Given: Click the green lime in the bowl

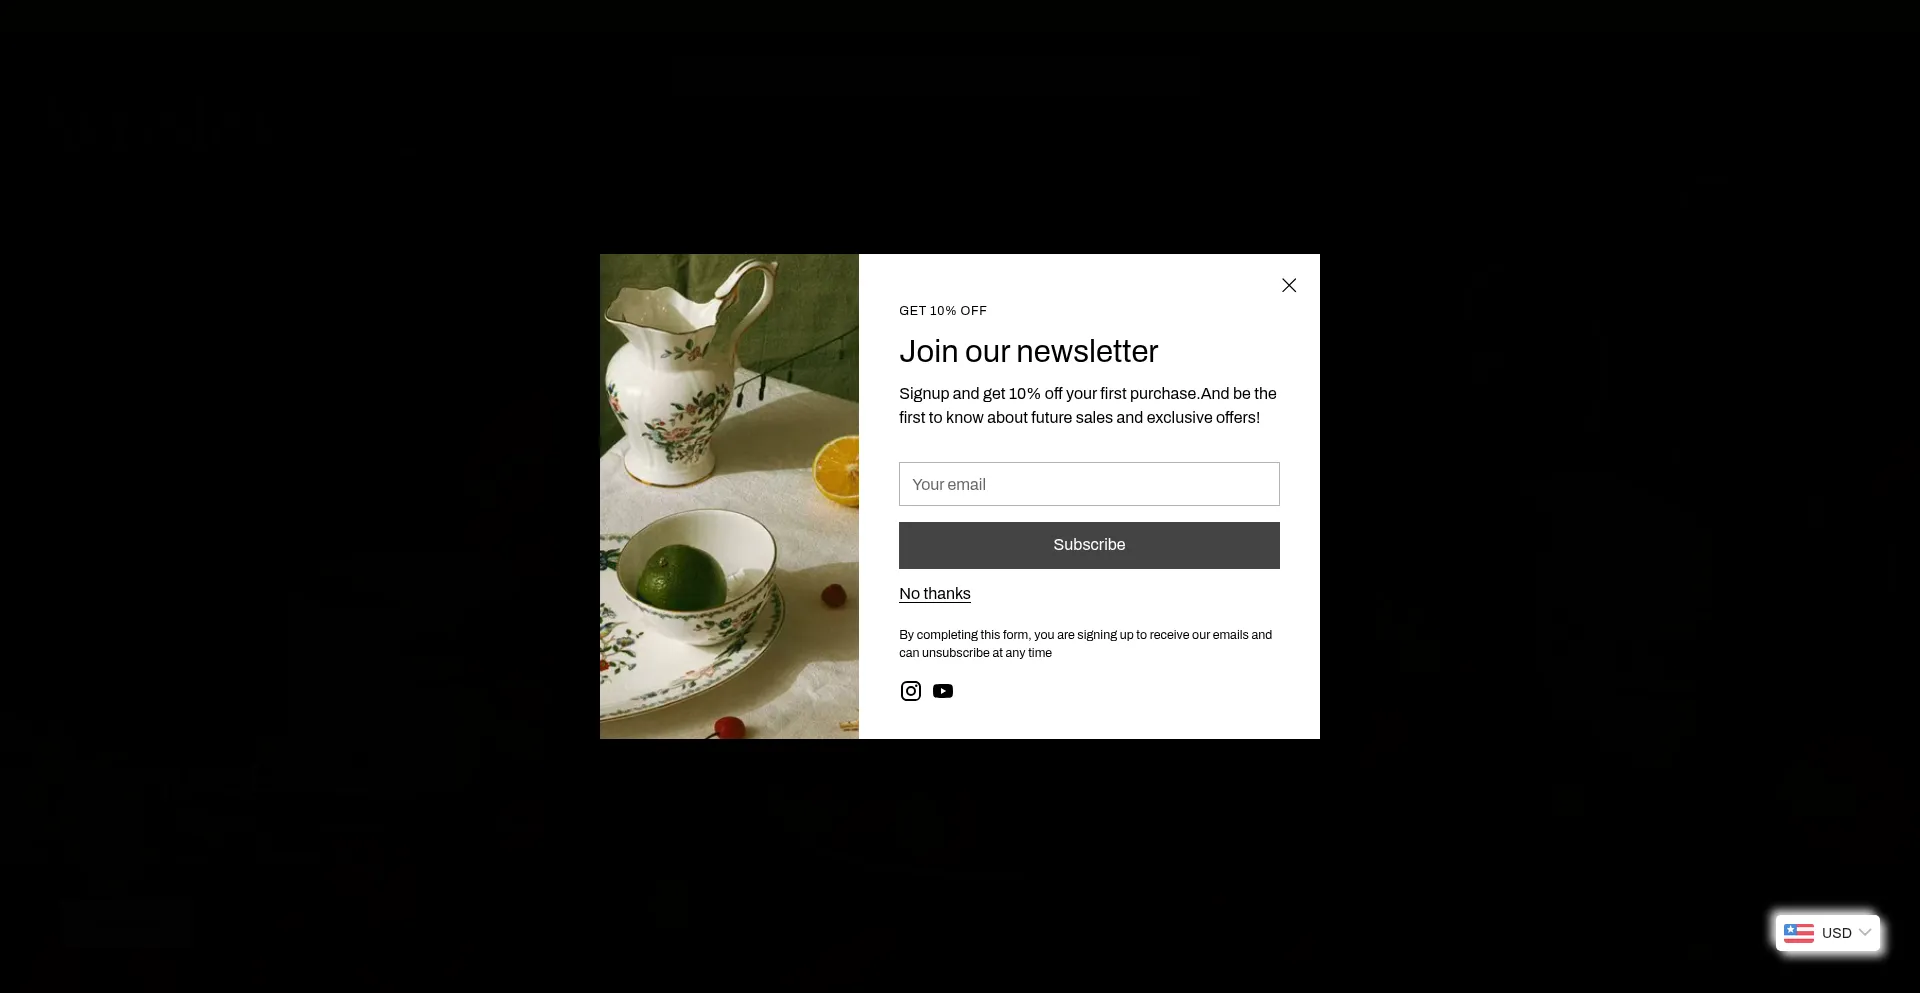Looking at the screenshot, I should 682,578.
